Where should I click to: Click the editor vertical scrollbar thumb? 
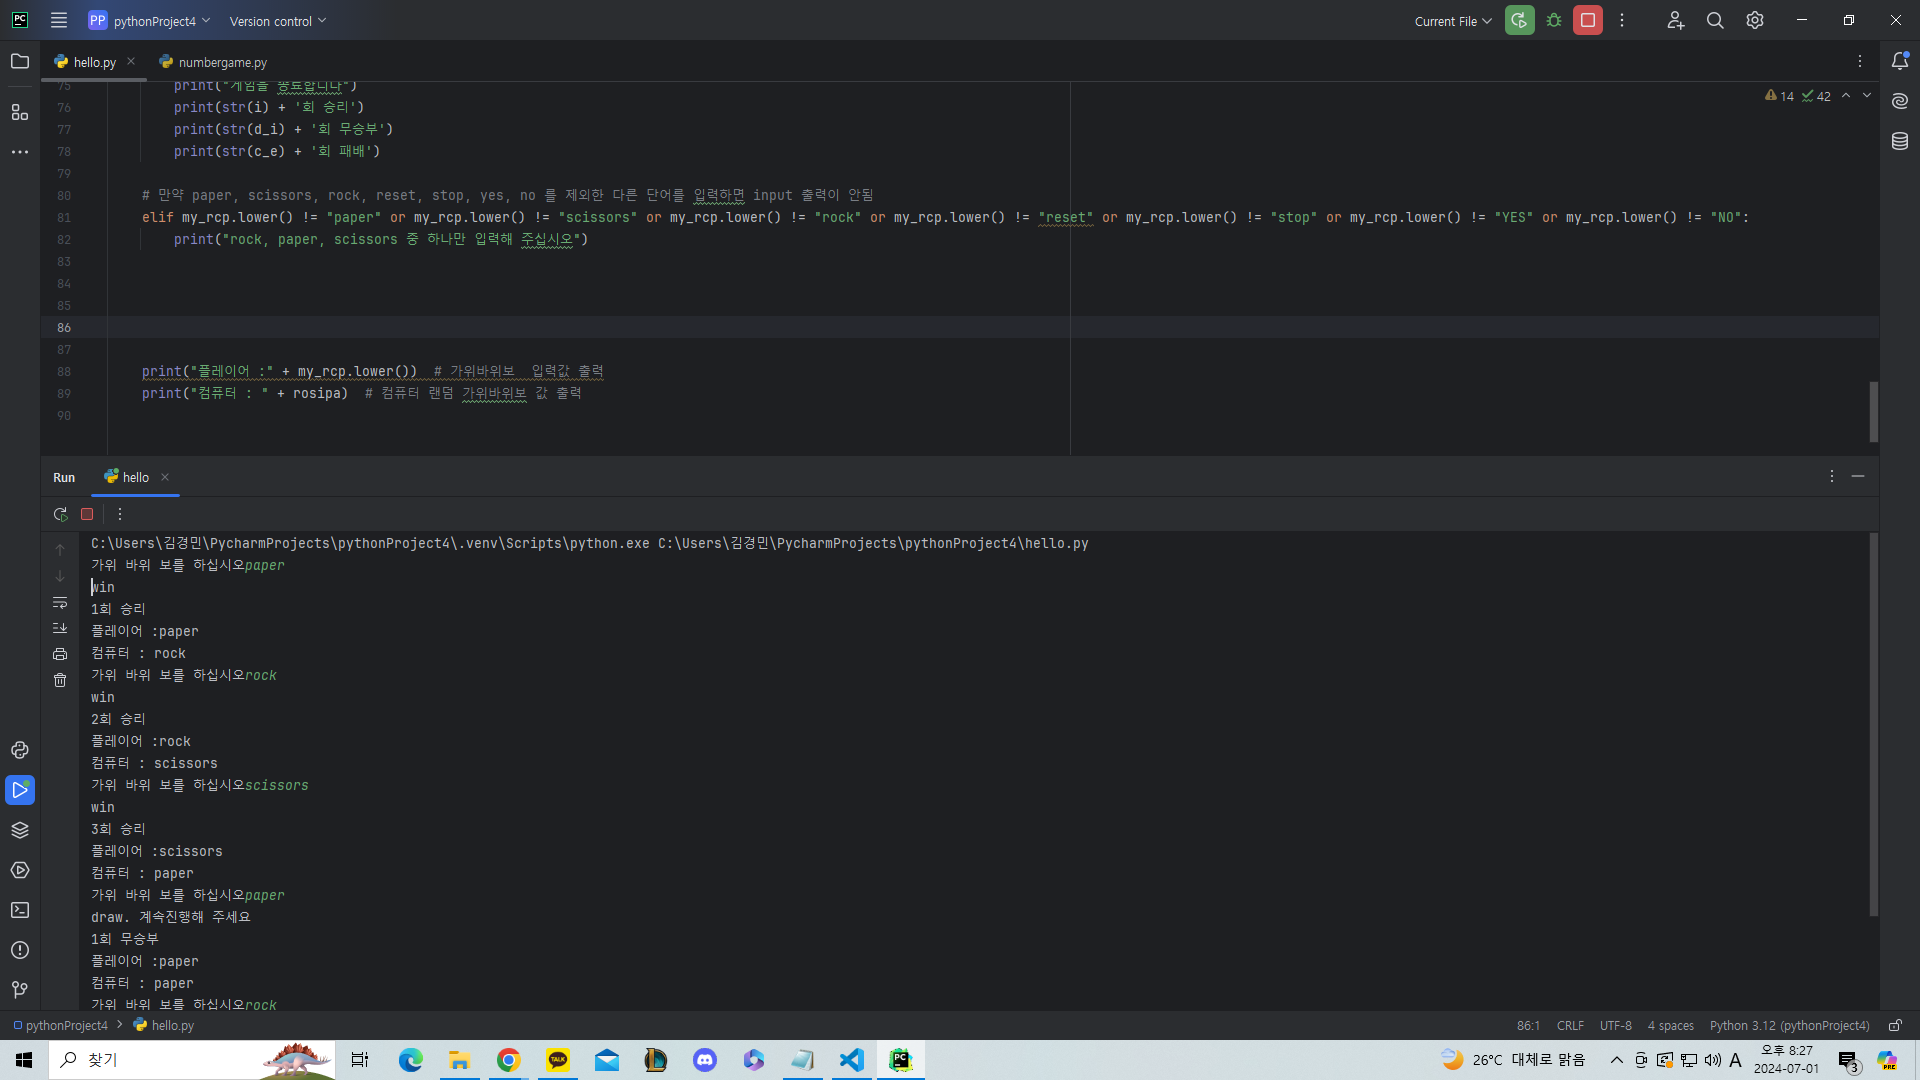click(1873, 411)
